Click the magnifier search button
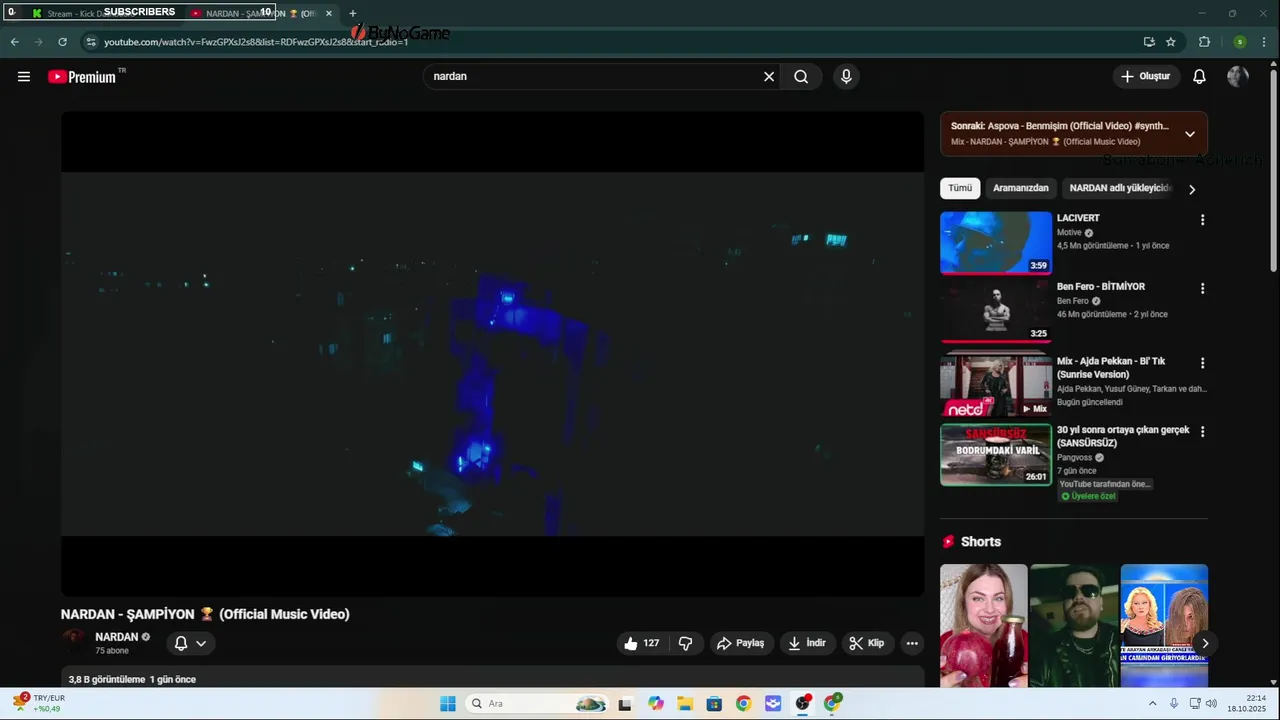 point(801,76)
